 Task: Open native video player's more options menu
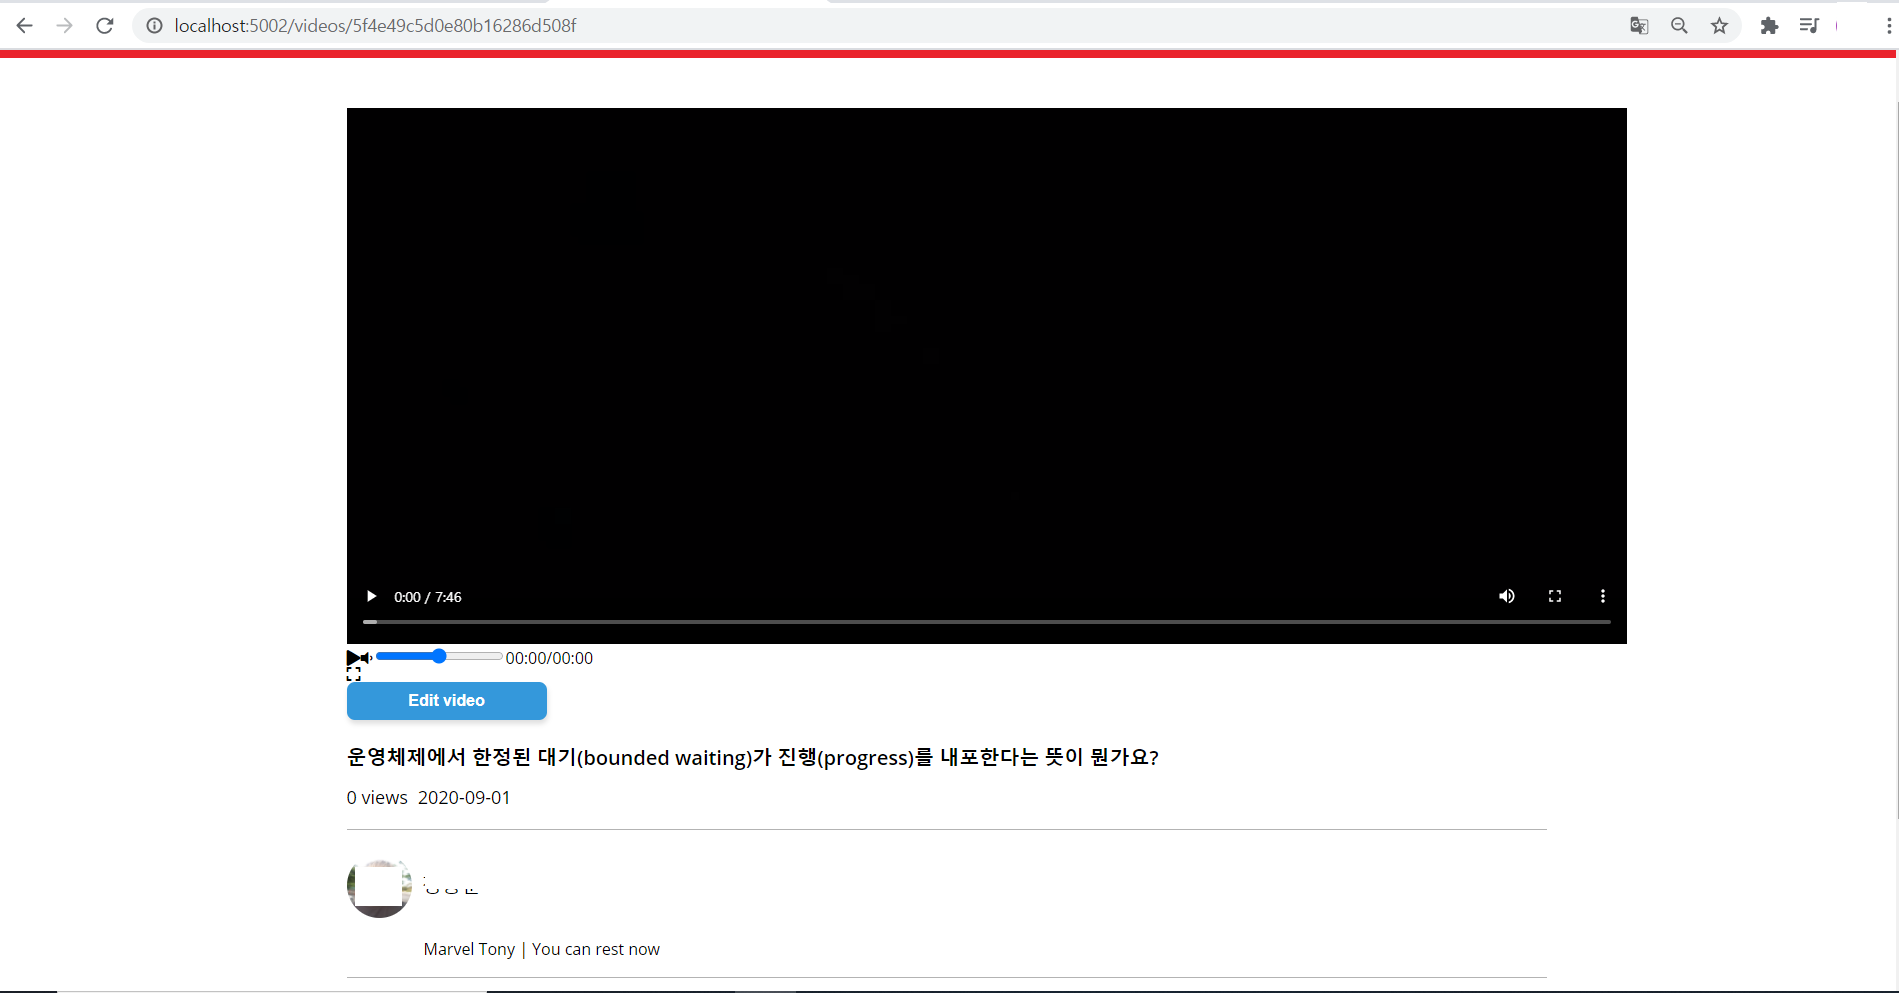click(x=1603, y=596)
